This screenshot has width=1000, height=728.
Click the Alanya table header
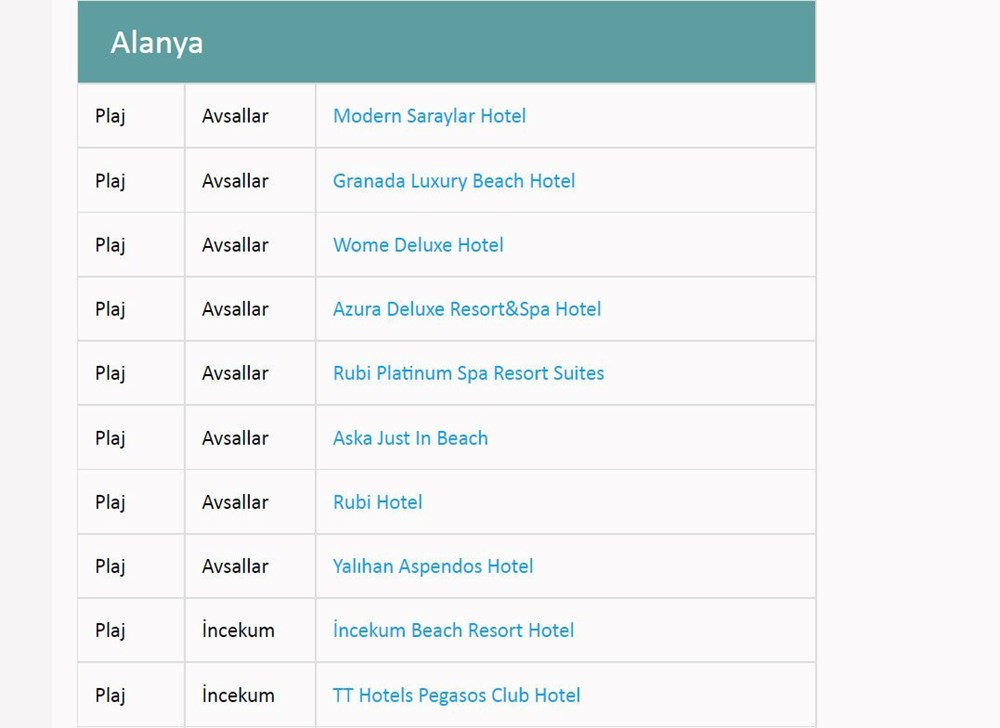tap(157, 43)
